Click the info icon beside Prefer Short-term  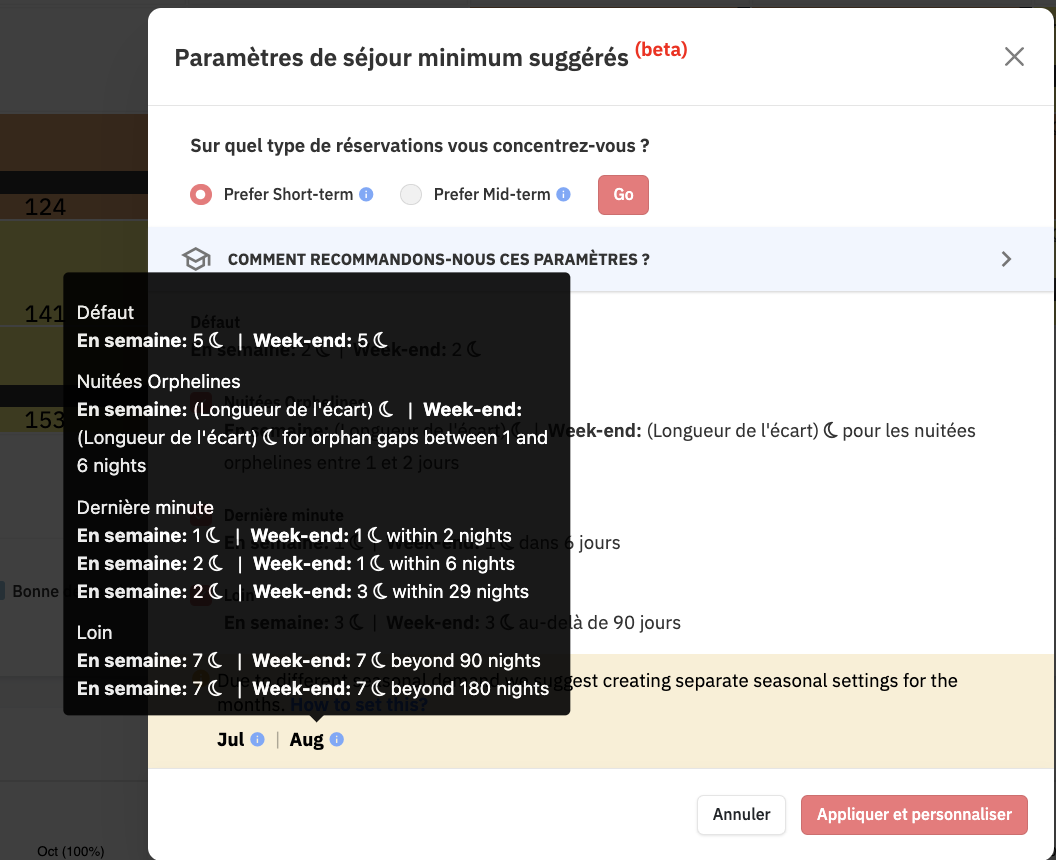(366, 195)
